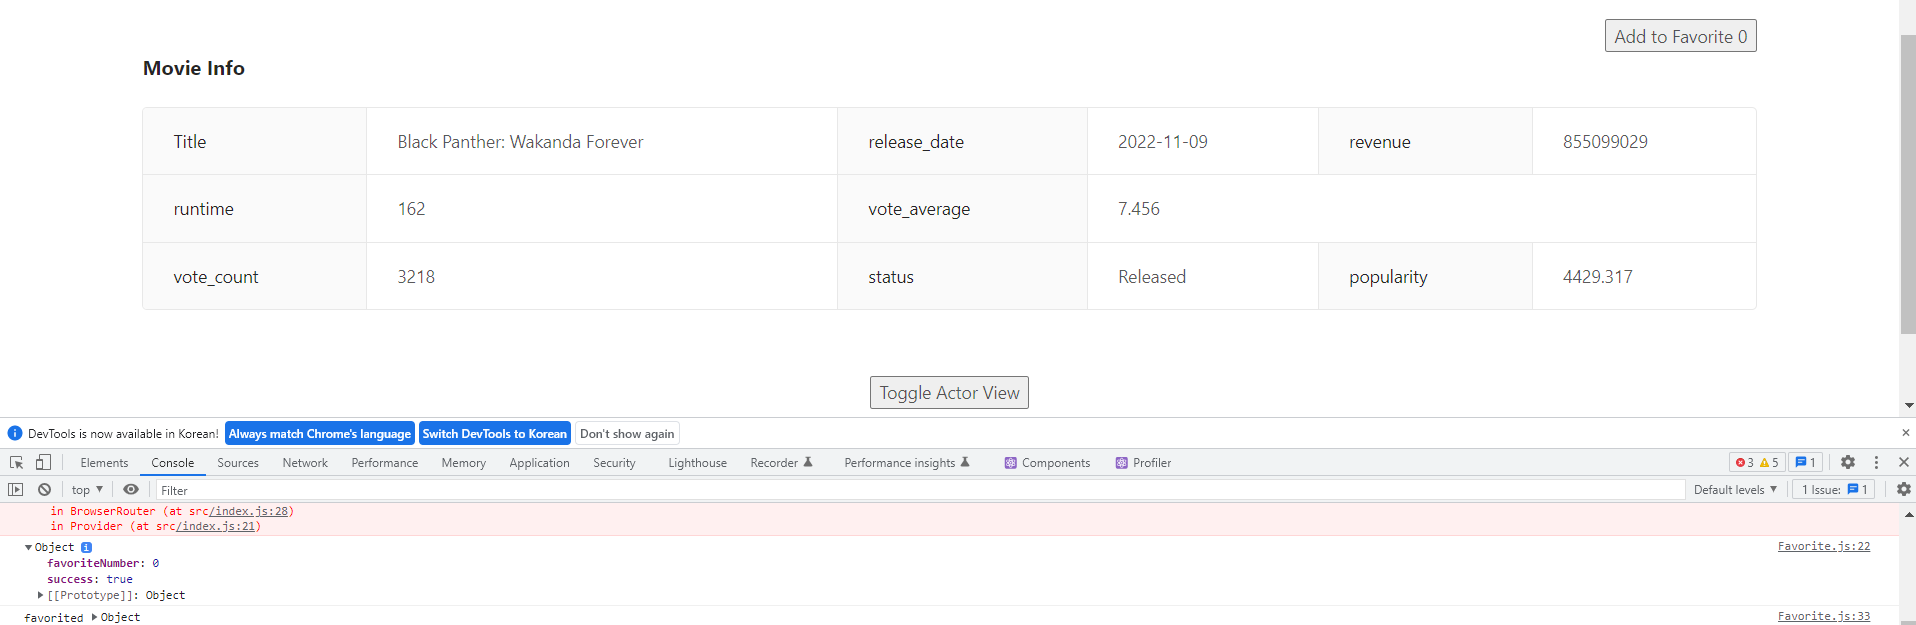Click the console scroll-up arrow

coord(1908,513)
